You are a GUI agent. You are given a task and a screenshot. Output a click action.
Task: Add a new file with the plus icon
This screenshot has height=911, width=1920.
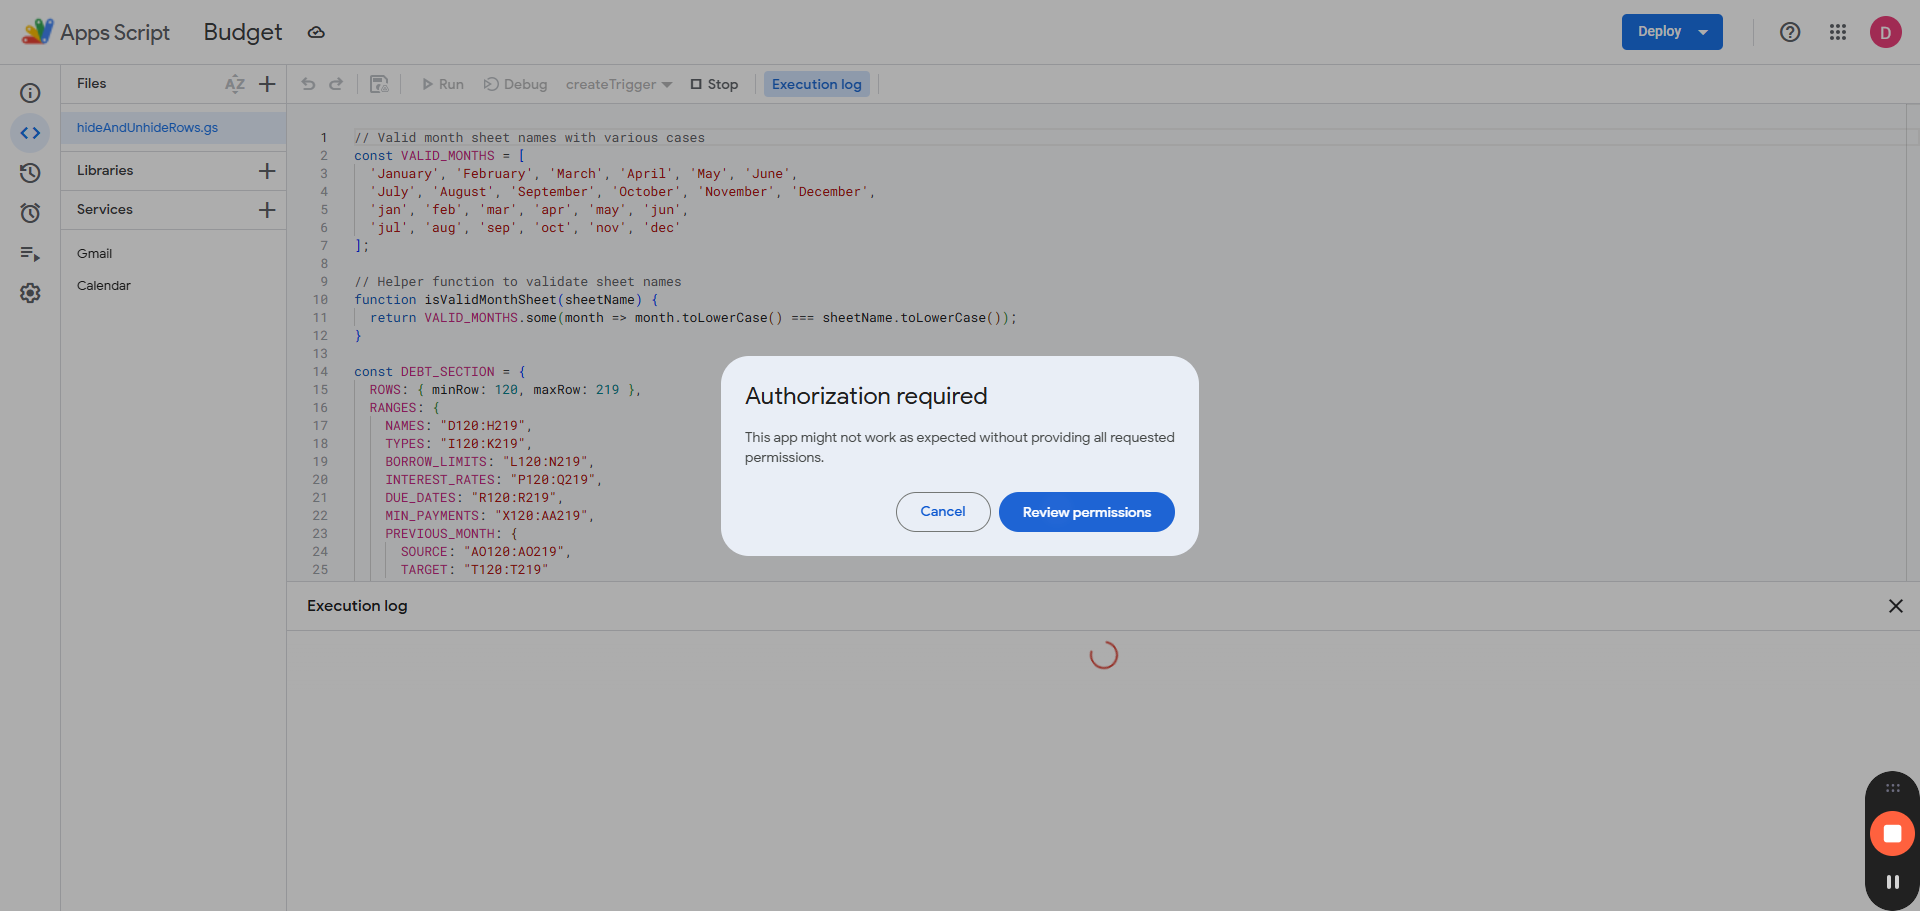click(x=267, y=84)
